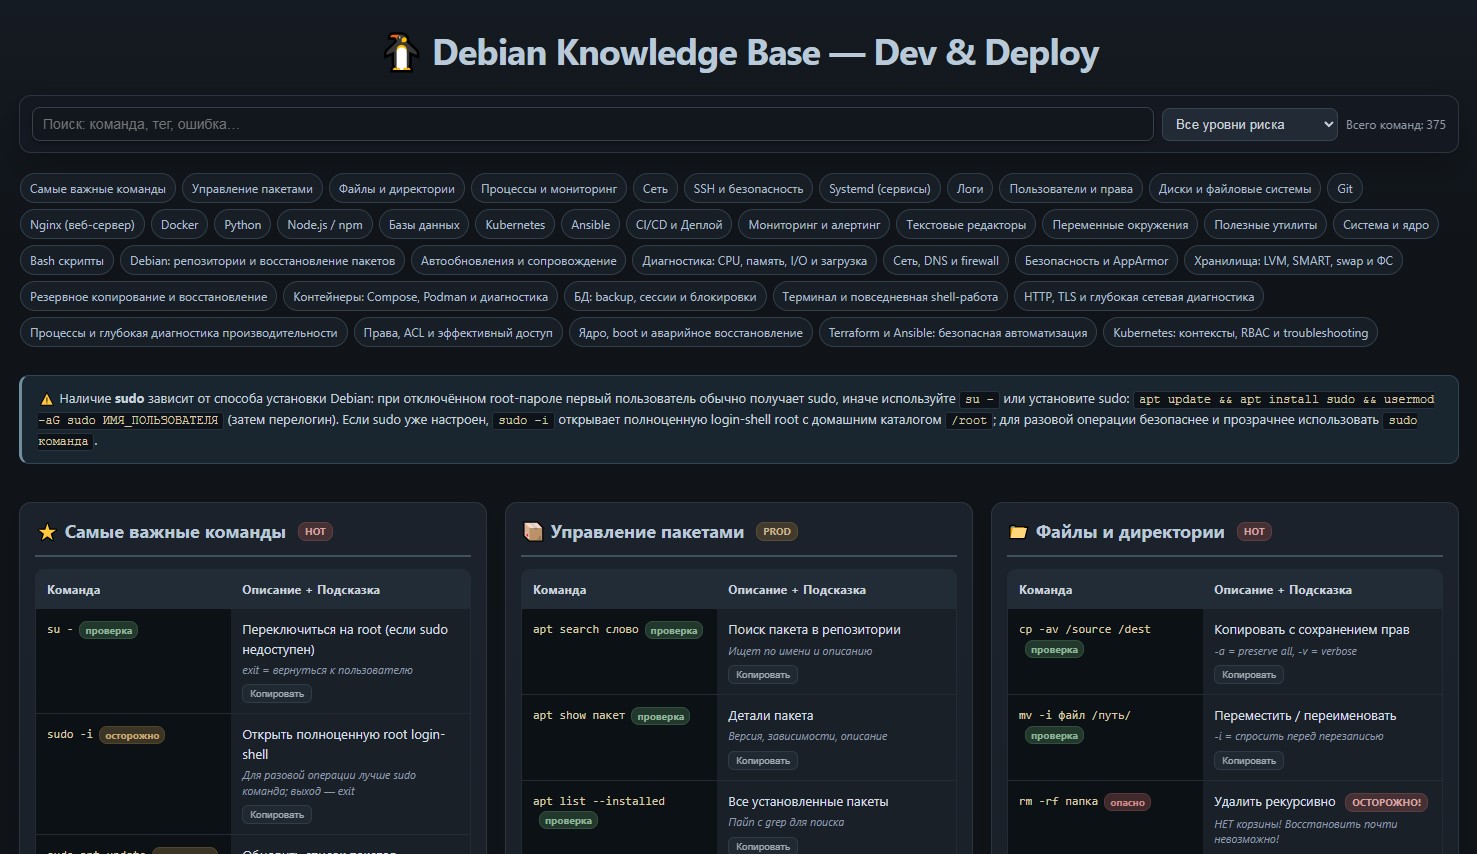The height and width of the screenshot is (854, 1477).
Task: Jump to the Kubernetes category chip
Action: 515,225
